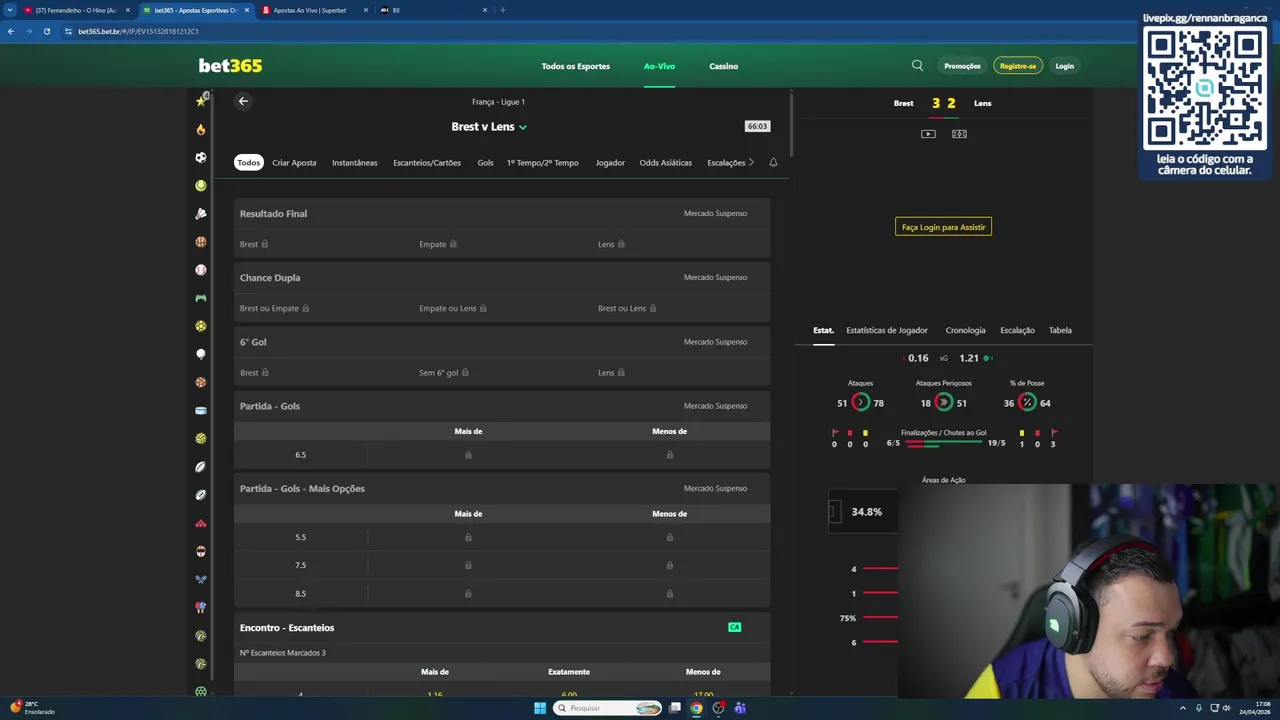Click the back arrow above markets
The image size is (1280, 720).
(243, 101)
